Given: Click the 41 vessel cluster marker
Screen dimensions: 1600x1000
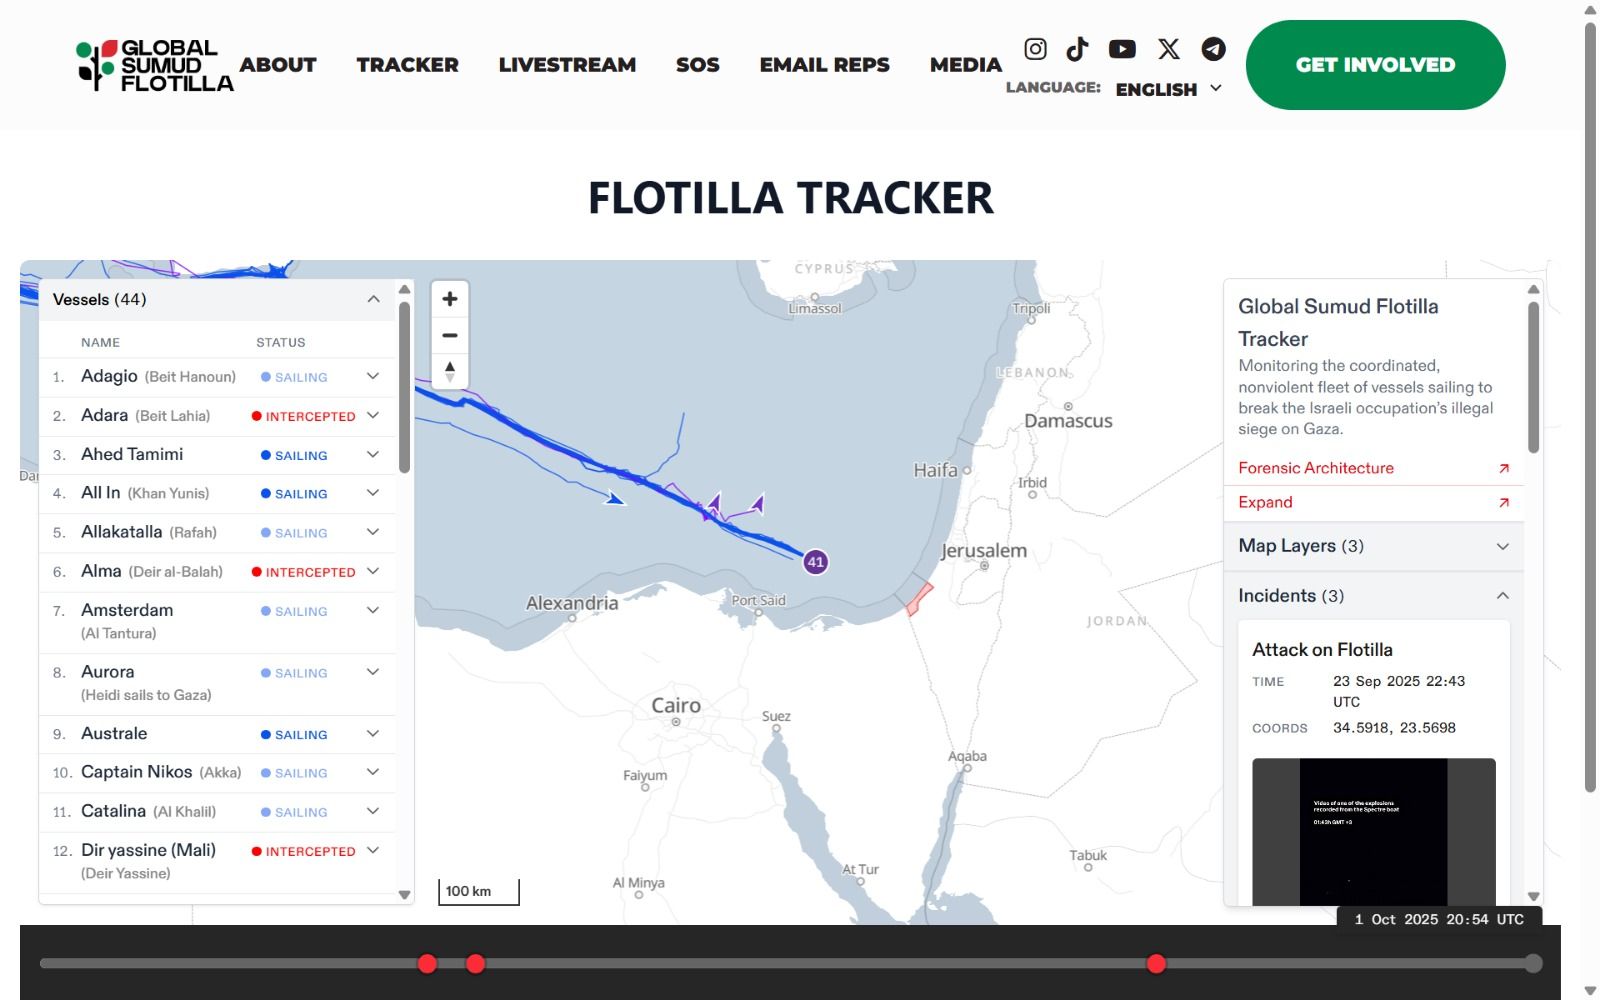Looking at the screenshot, I should click(816, 562).
